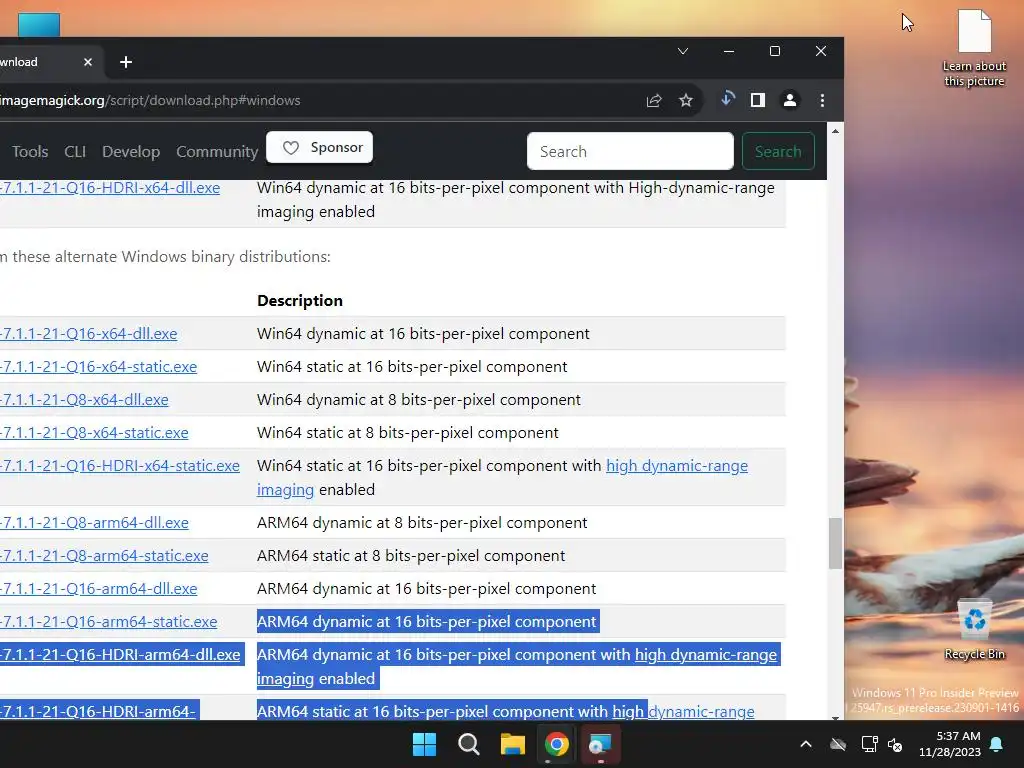Download 7.1.1-21-Q8-x64-static.exe link
The height and width of the screenshot is (768, 1024).
tap(94, 433)
